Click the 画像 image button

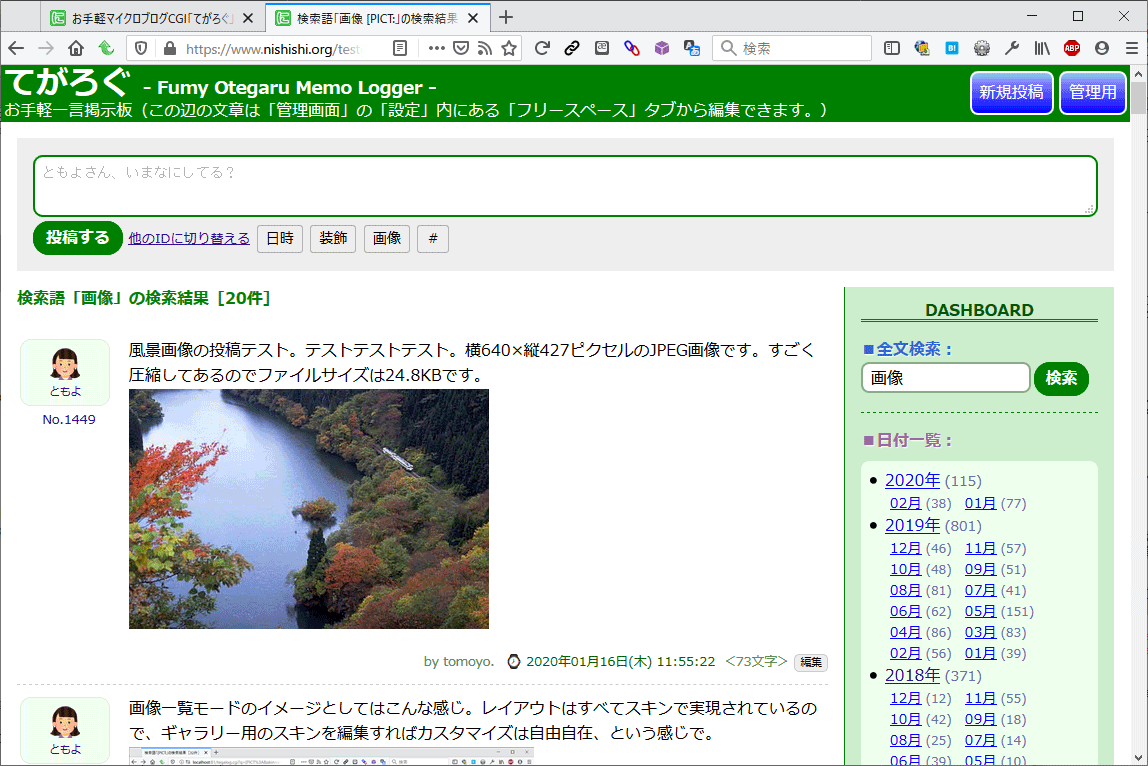(x=387, y=239)
